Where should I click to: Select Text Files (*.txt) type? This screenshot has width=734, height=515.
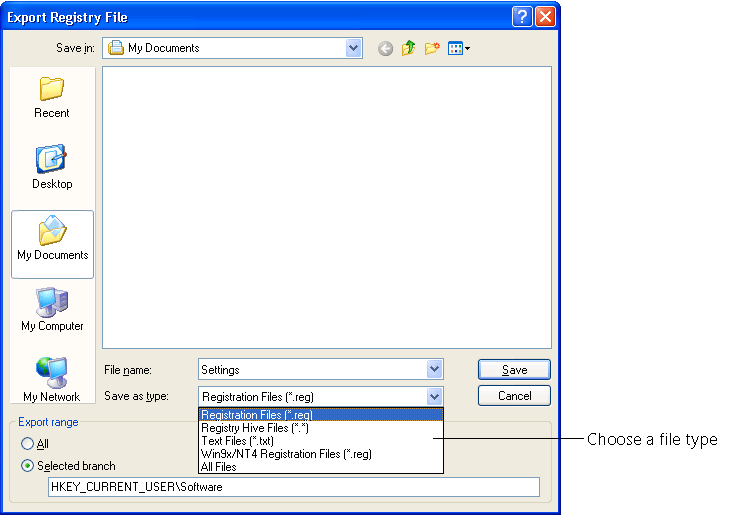321,441
